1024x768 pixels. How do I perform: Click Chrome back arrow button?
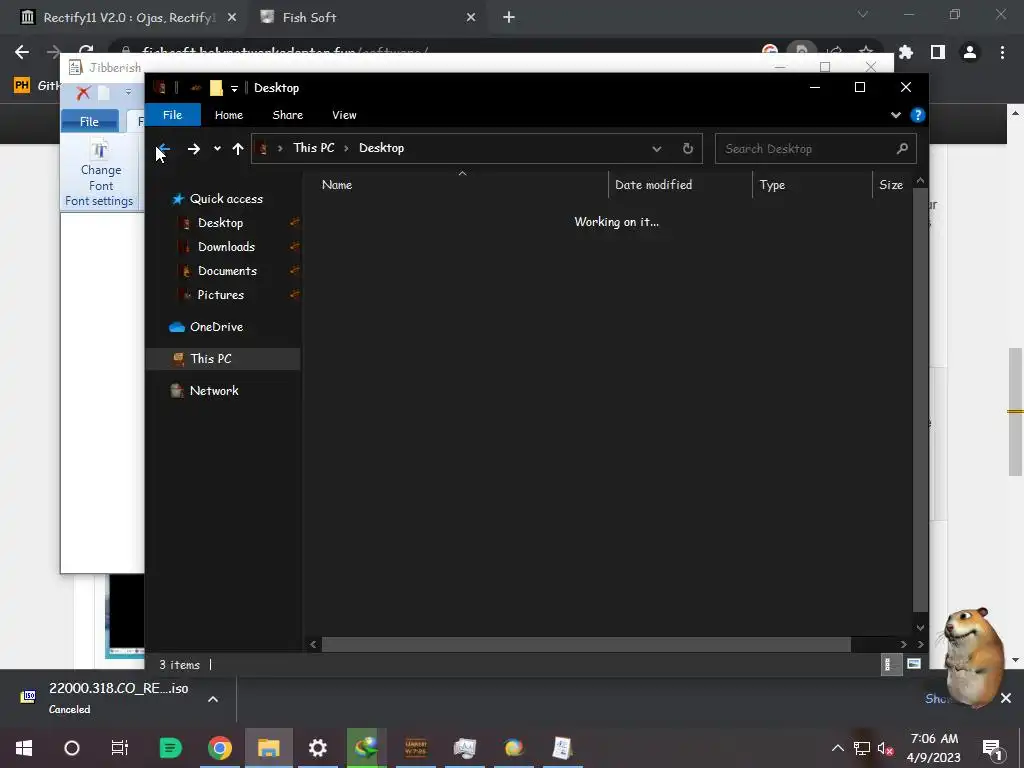point(22,52)
